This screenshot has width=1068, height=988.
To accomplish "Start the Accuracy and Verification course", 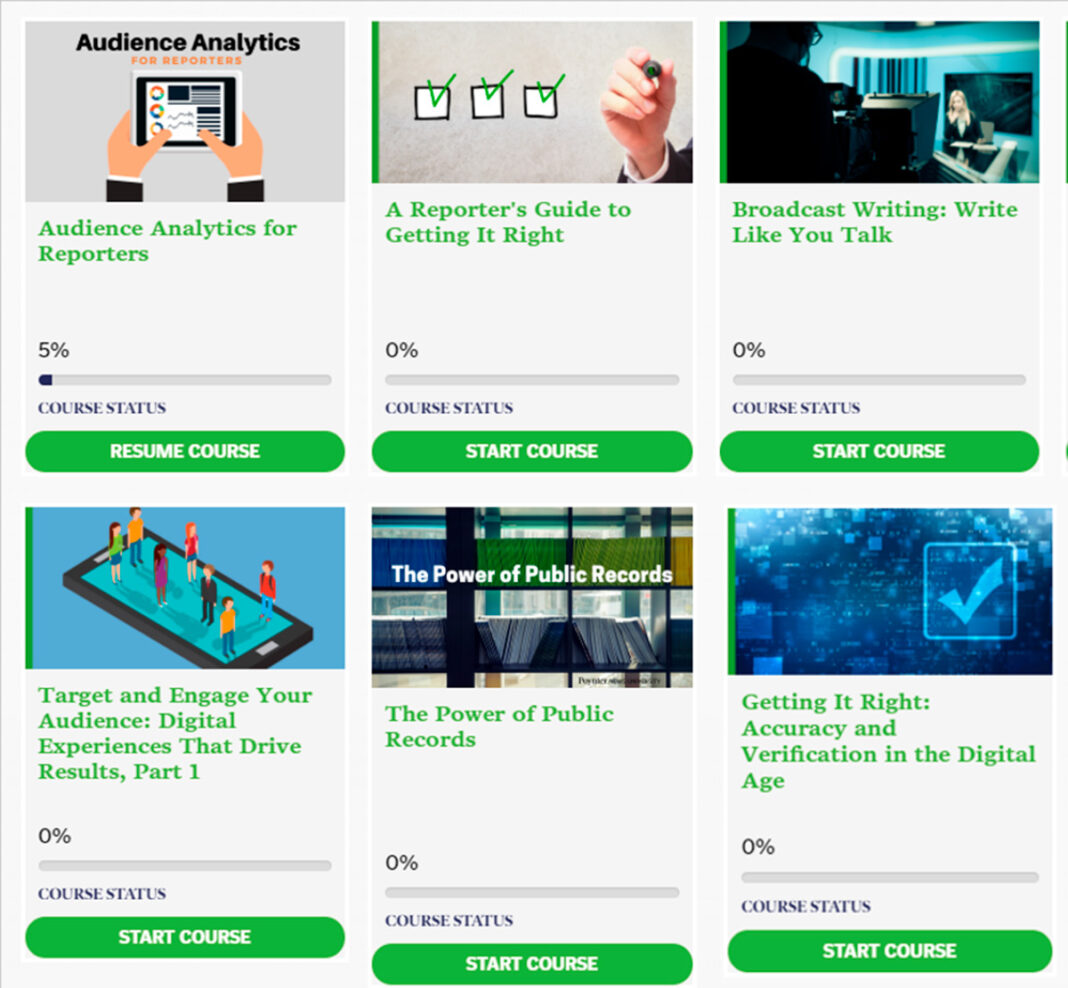I will point(890,951).
